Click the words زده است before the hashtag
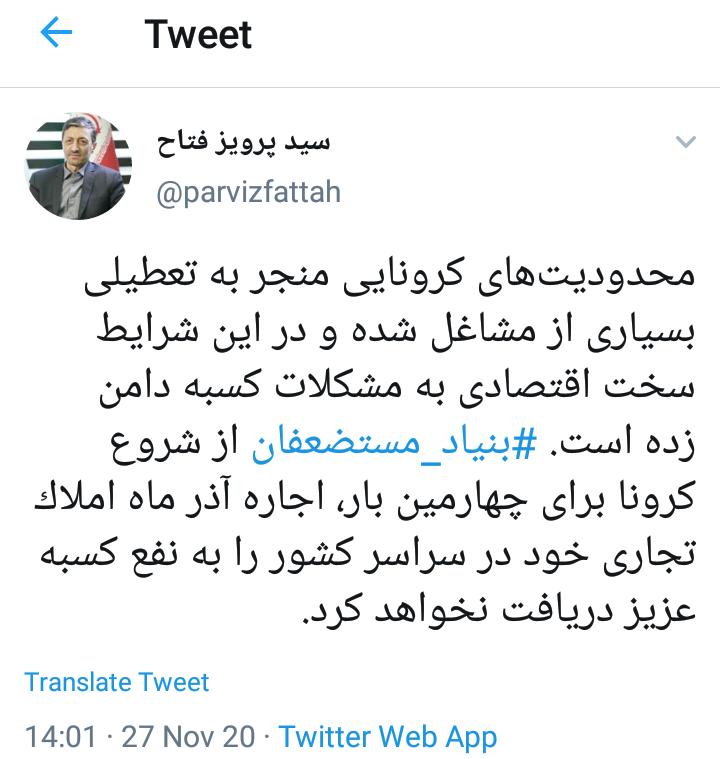Image resolution: width=720 pixels, height=759 pixels. (x=623, y=444)
